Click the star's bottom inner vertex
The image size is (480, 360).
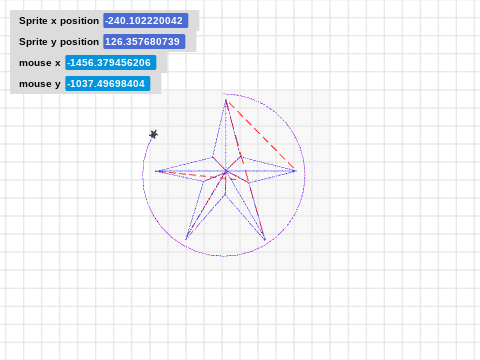225,195
